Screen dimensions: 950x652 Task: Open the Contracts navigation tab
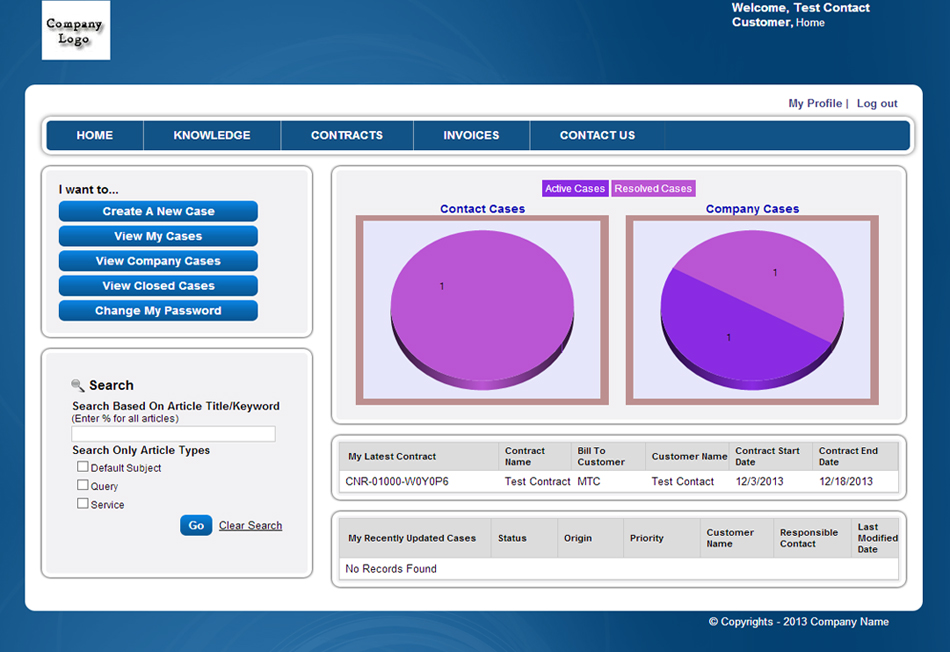pyautogui.click(x=347, y=136)
